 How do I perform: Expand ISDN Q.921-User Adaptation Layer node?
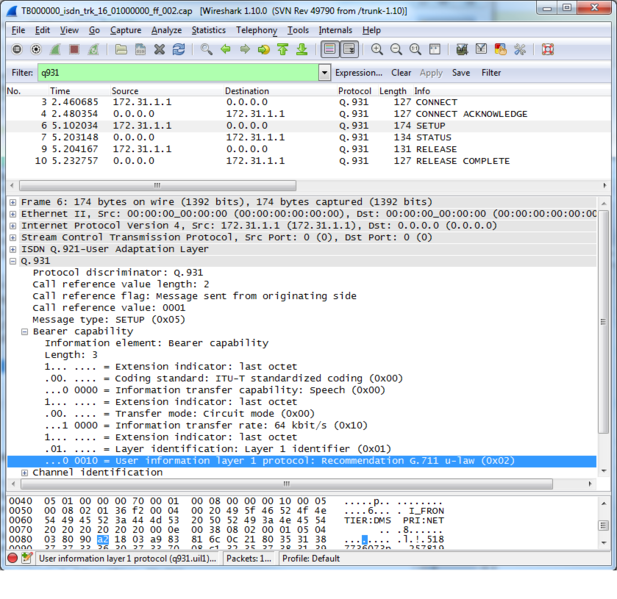[13, 250]
